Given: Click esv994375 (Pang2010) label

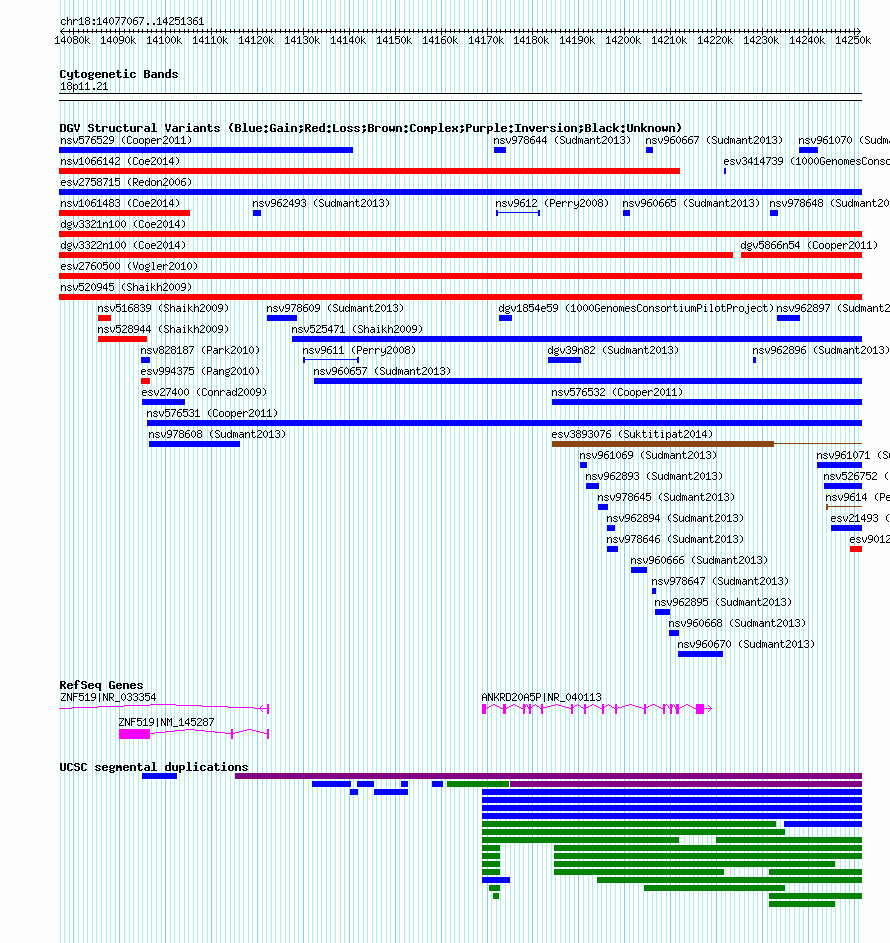Looking at the screenshot, I should 200,371.
